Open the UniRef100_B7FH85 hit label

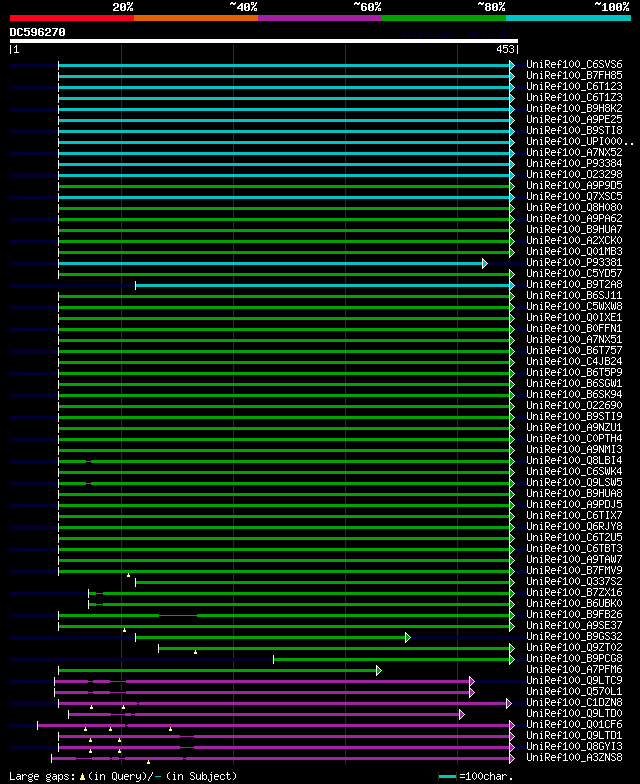coord(574,76)
